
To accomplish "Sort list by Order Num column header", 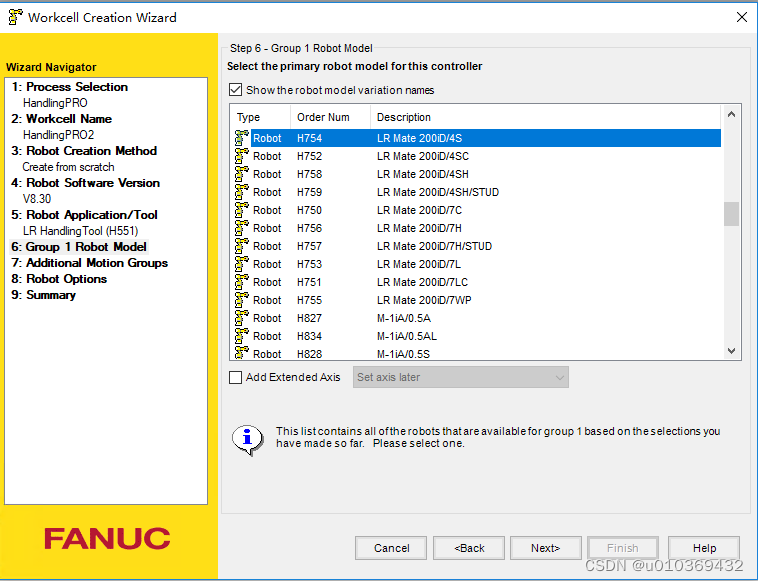I will pyautogui.click(x=331, y=117).
